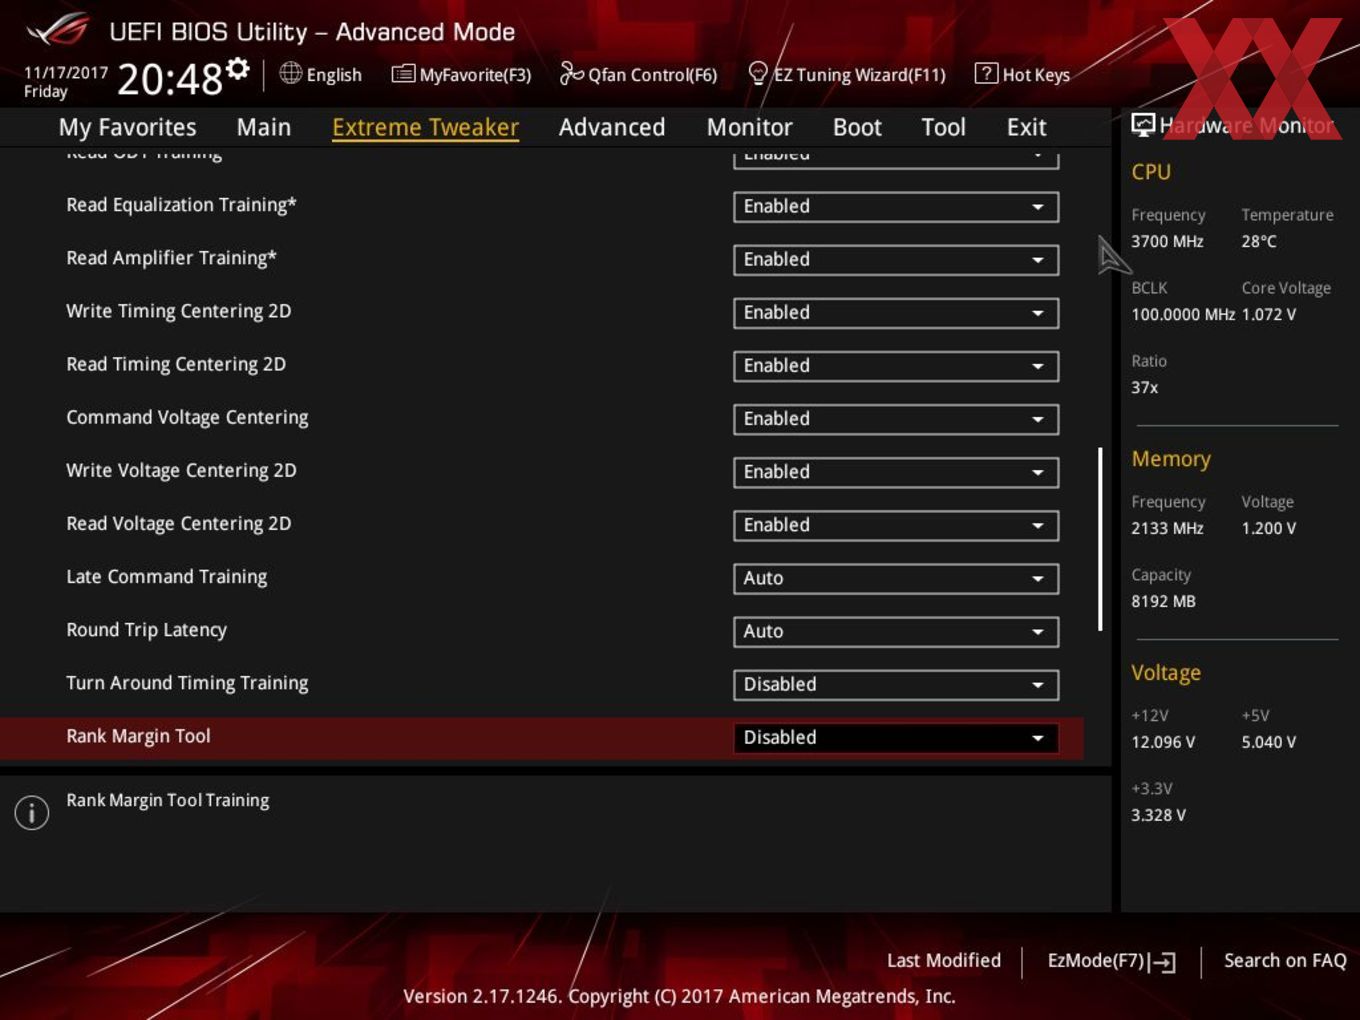This screenshot has width=1360, height=1020.
Task: Select Write Timing Centering 2D label
Action: click(x=179, y=311)
